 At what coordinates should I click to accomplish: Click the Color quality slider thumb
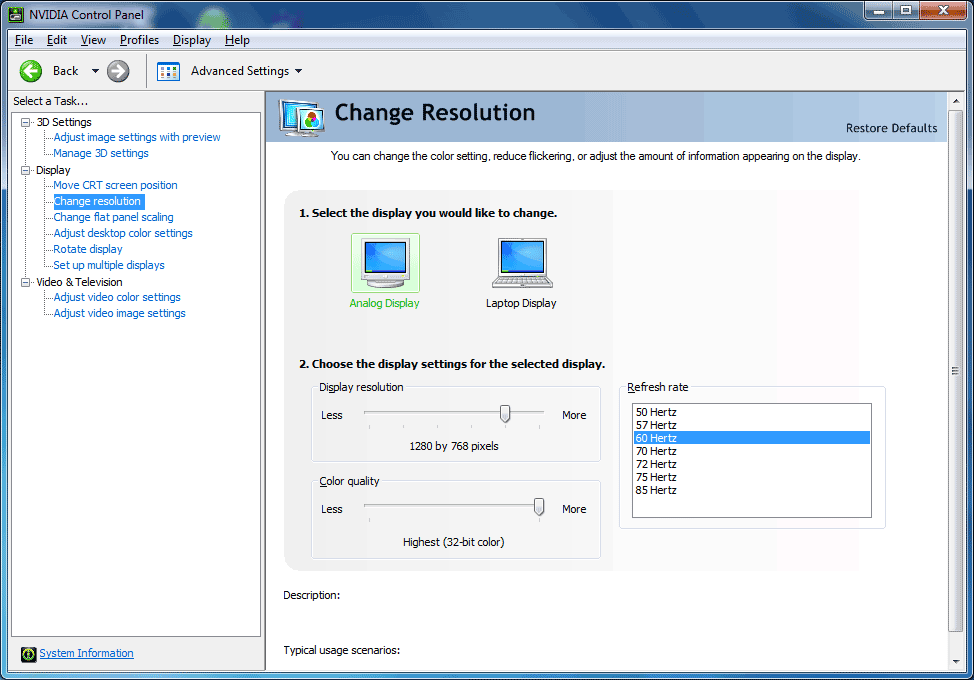coord(539,507)
